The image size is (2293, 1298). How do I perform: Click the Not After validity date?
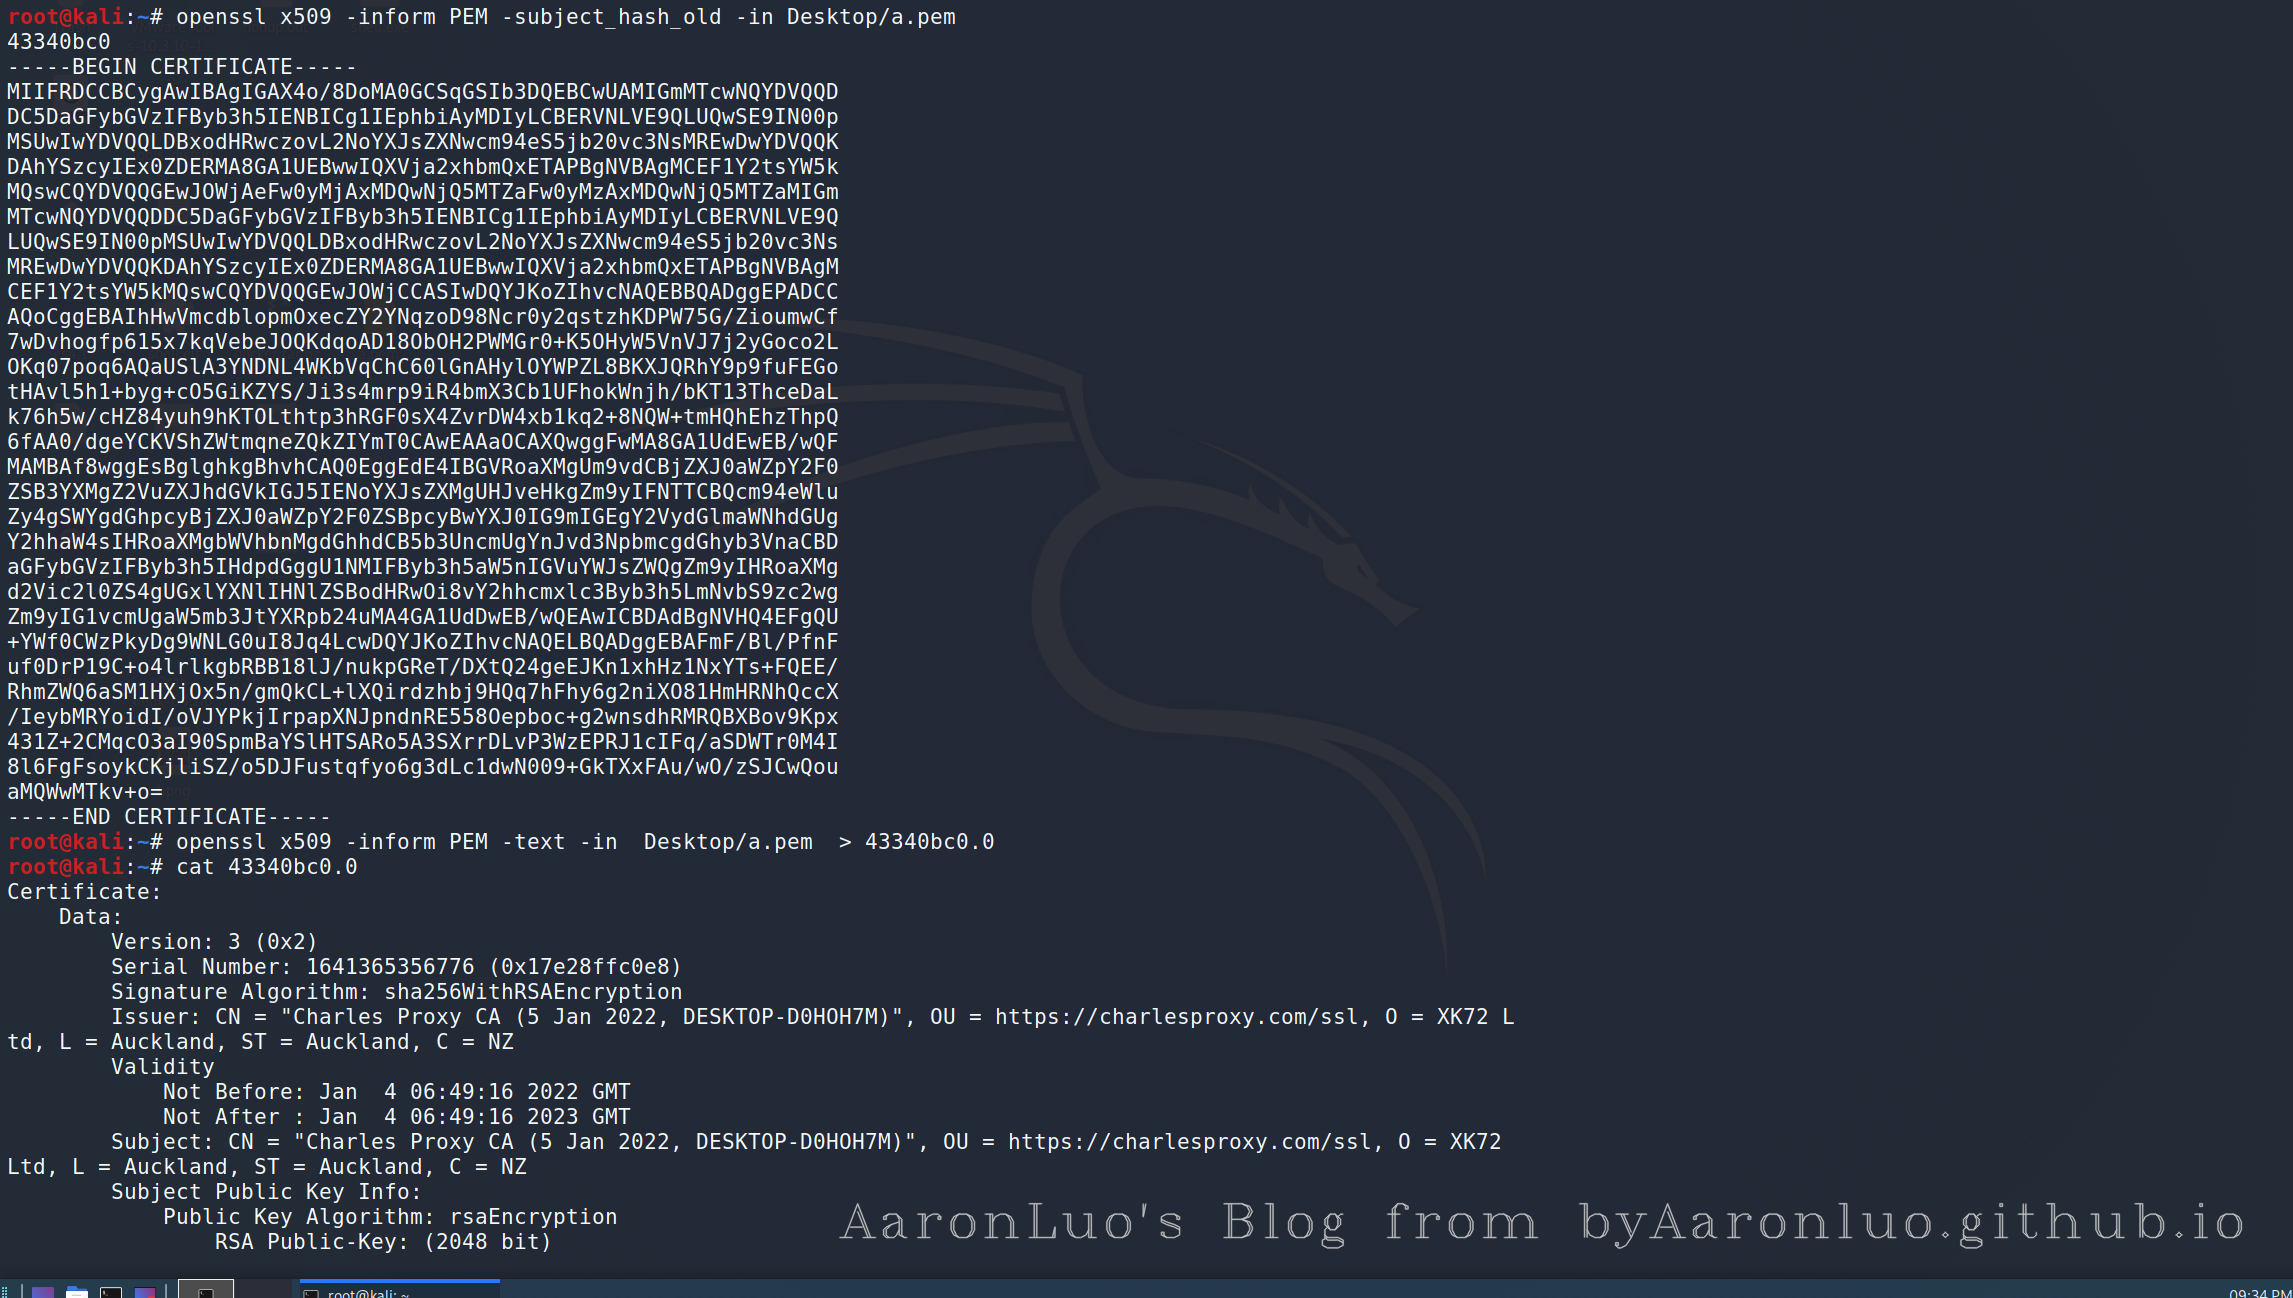(x=475, y=1117)
